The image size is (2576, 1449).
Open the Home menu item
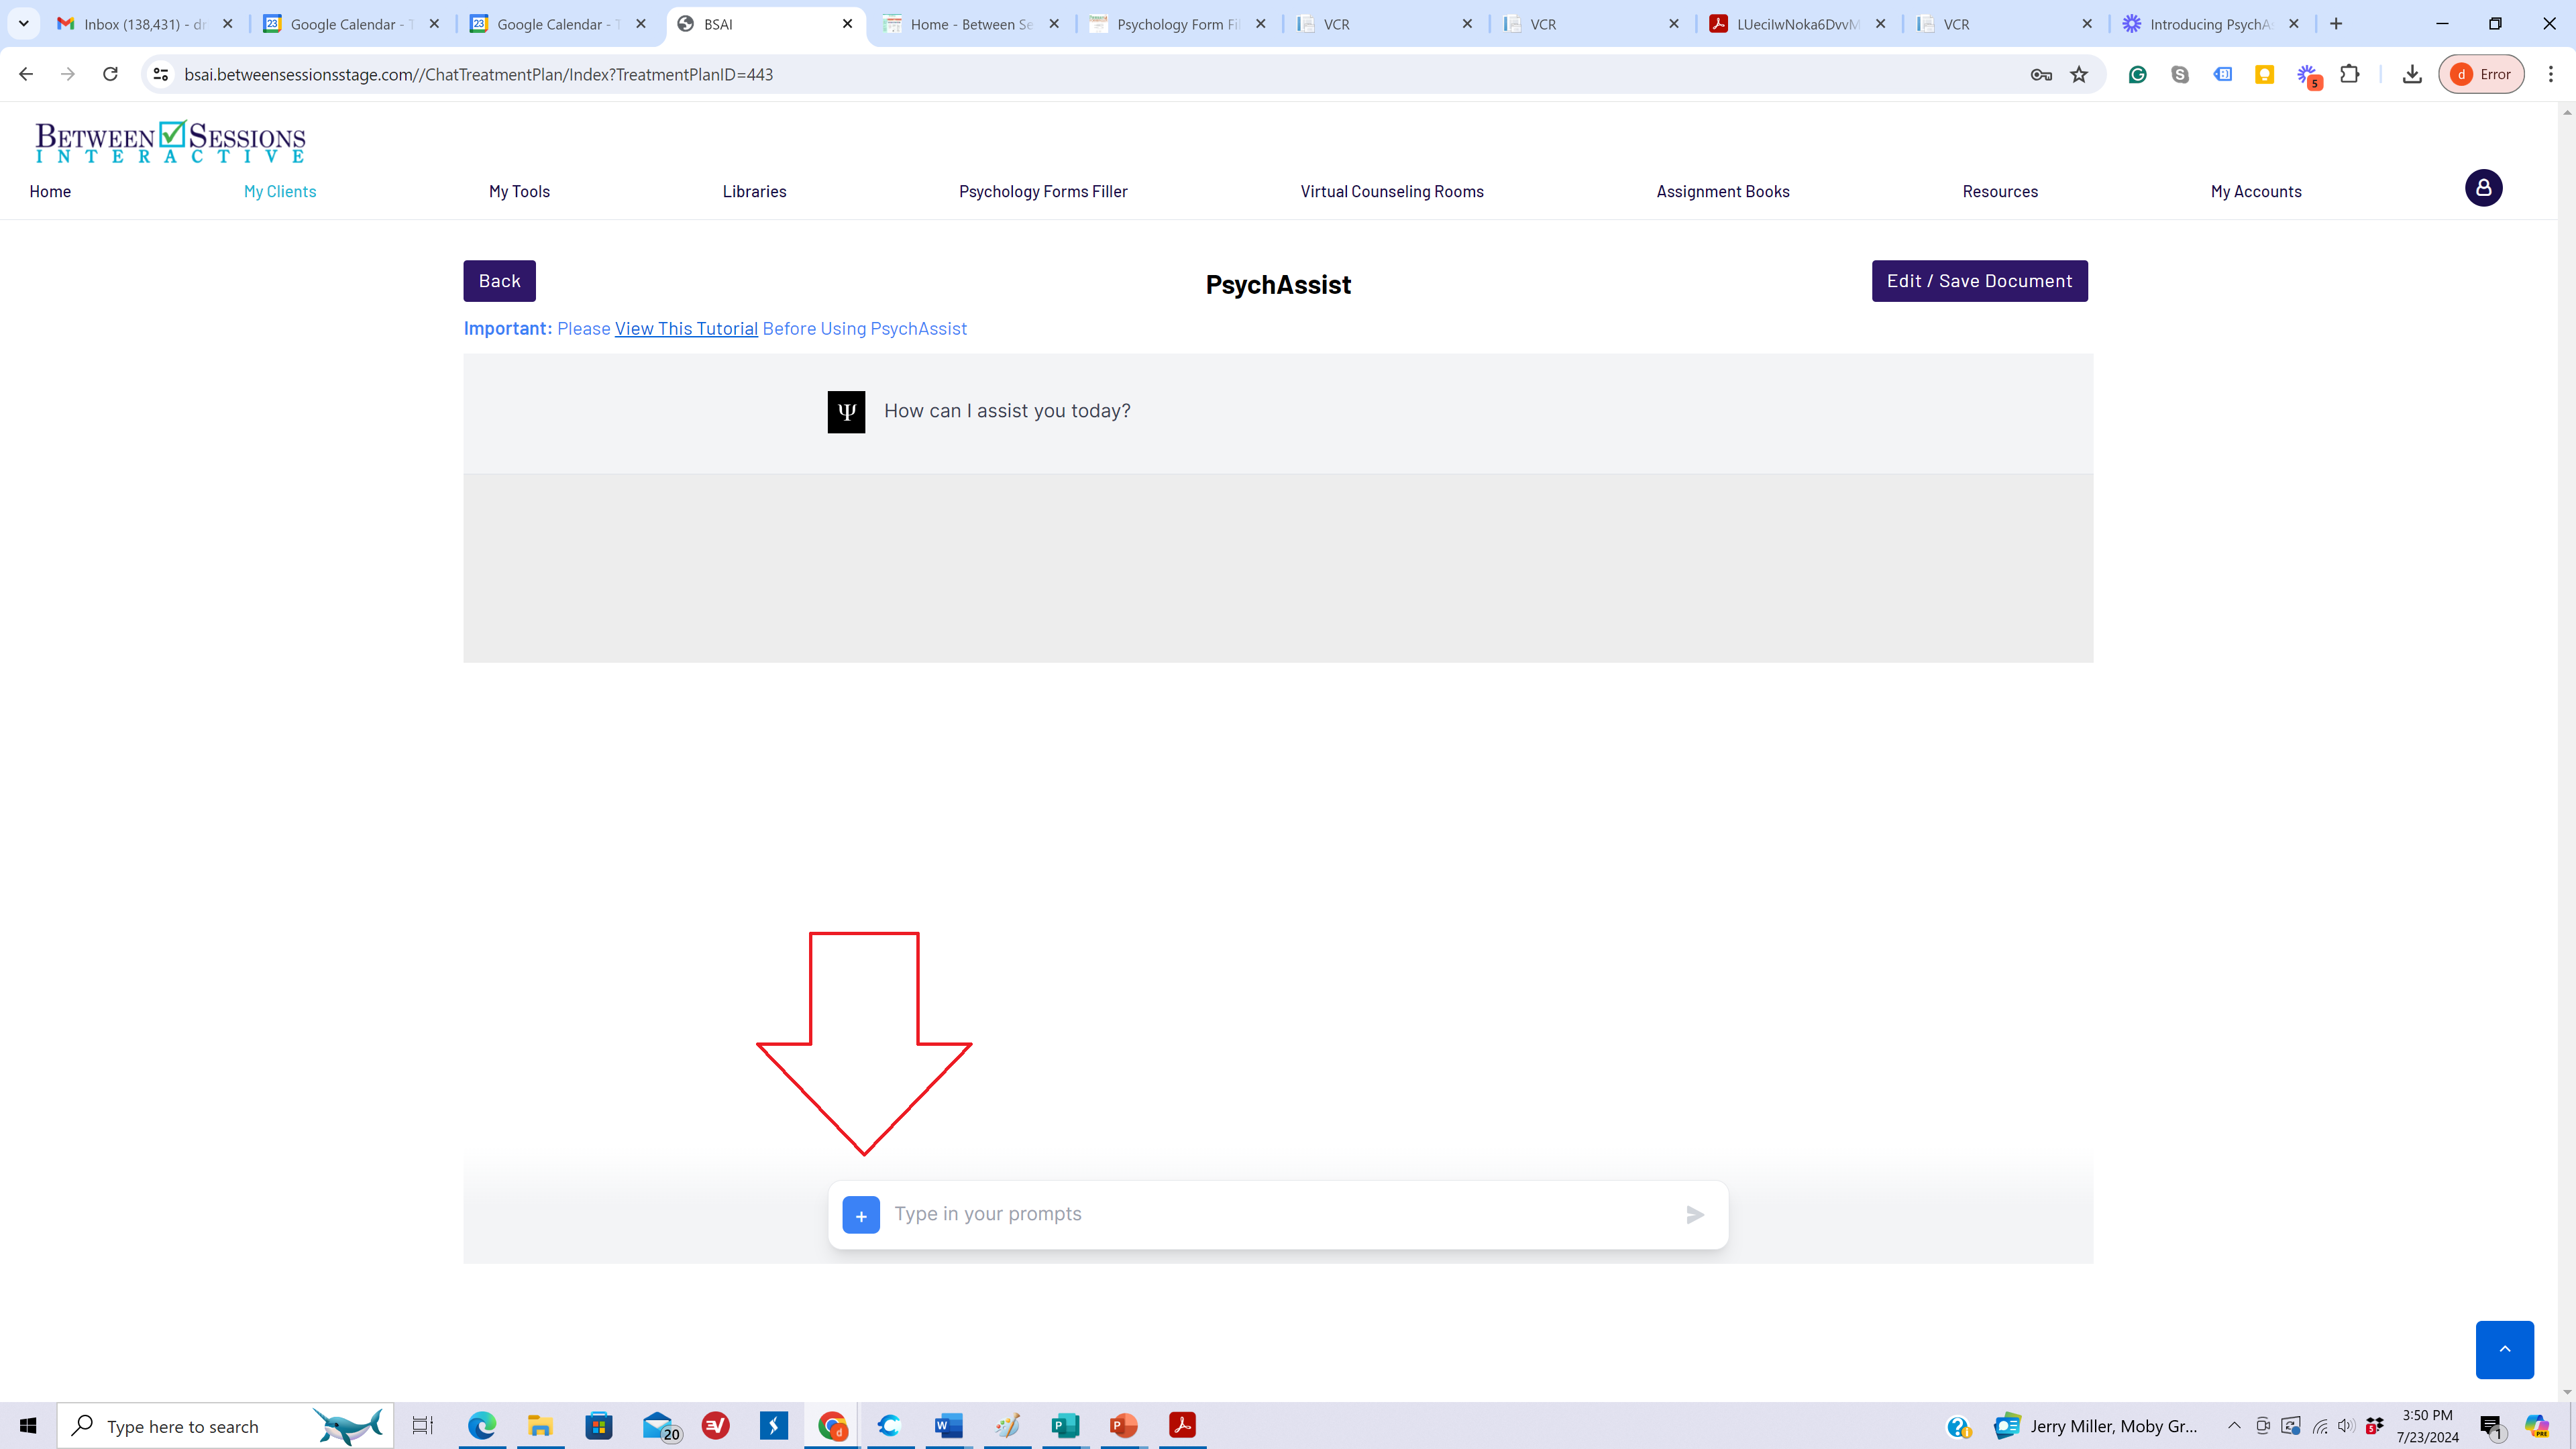point(50,191)
